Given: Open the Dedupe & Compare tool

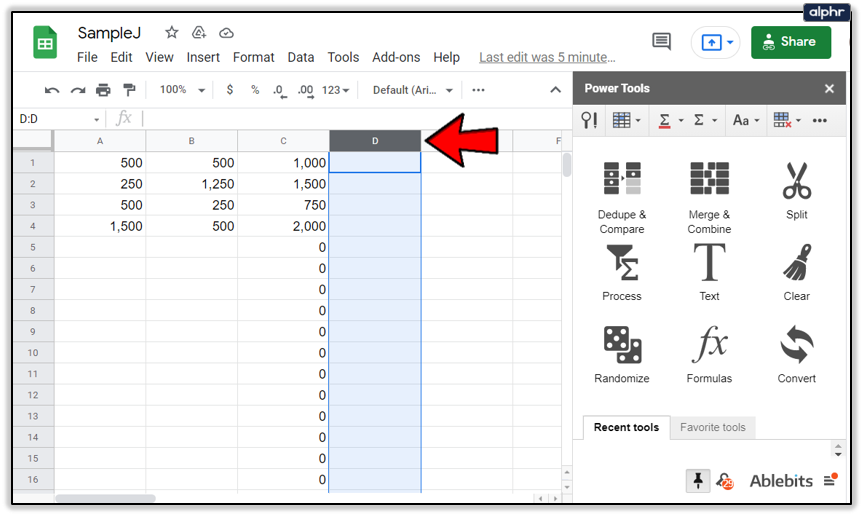Looking at the screenshot, I should (x=622, y=197).
